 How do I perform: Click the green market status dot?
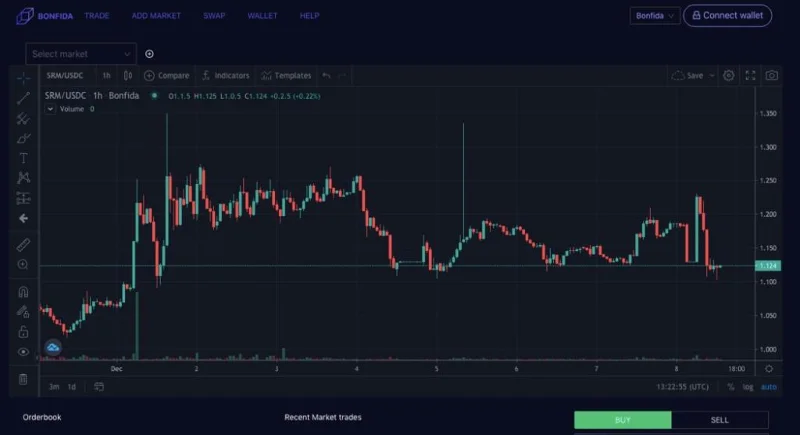click(154, 95)
